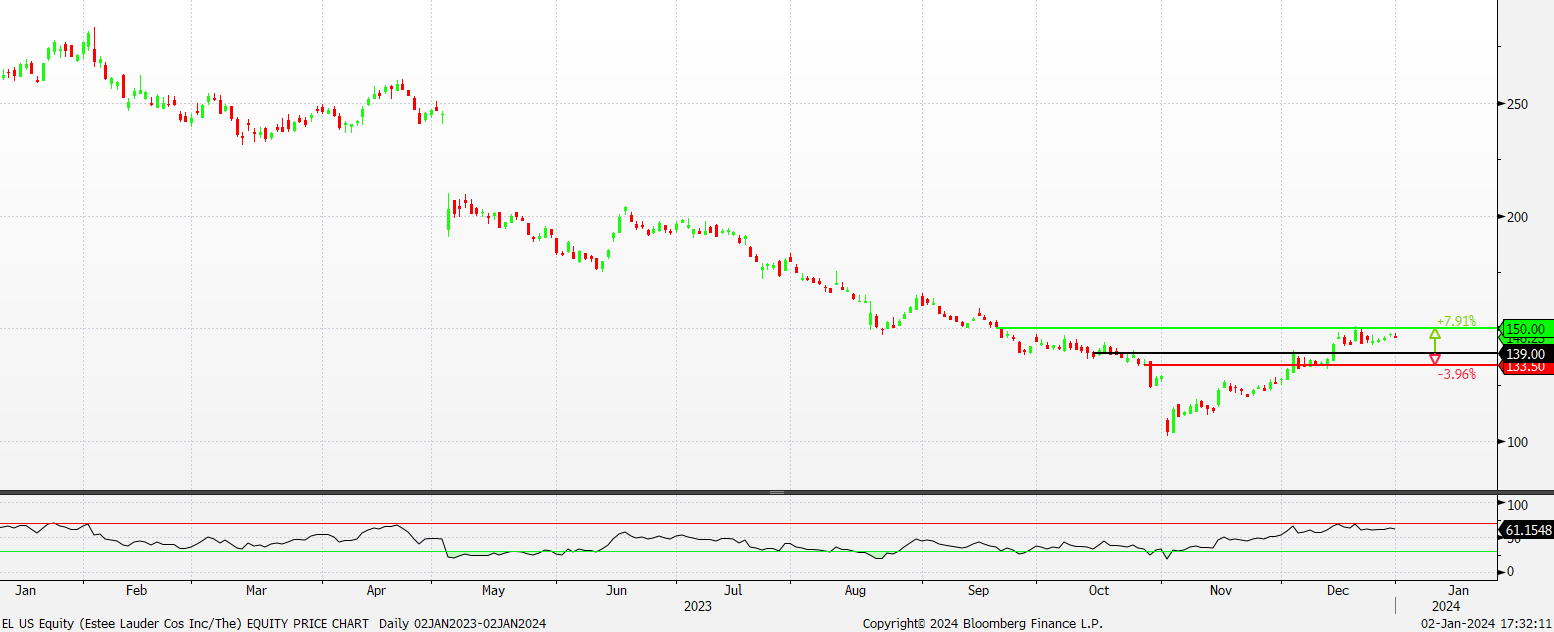Select the red horizontal line at 133.50
This screenshot has height=632, width=1554.
[x=1250, y=365]
